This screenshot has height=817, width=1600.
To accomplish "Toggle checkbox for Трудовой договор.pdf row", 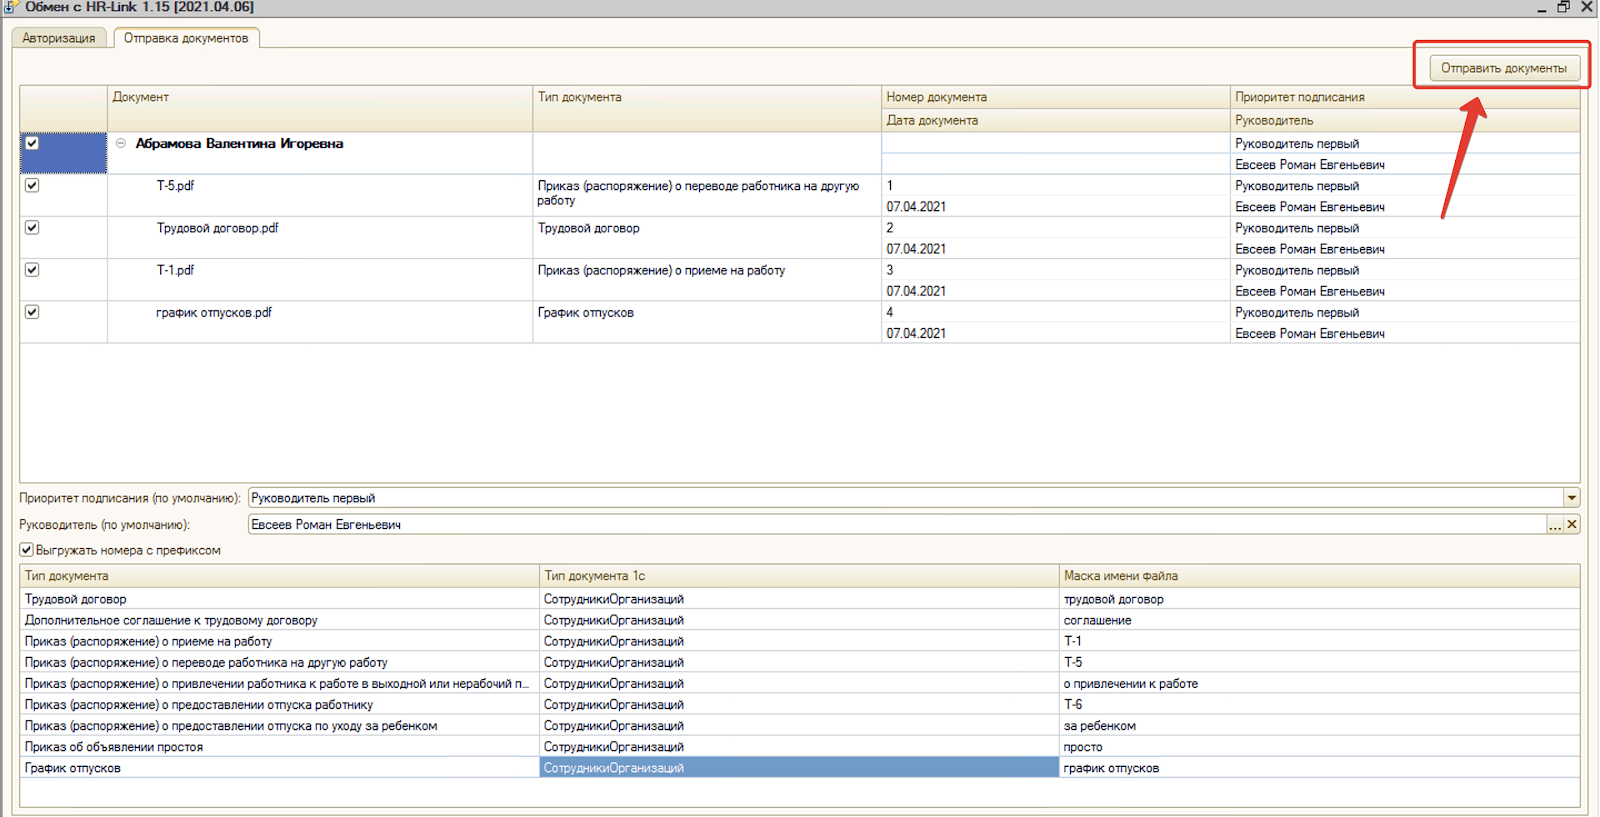I will pos(32,227).
